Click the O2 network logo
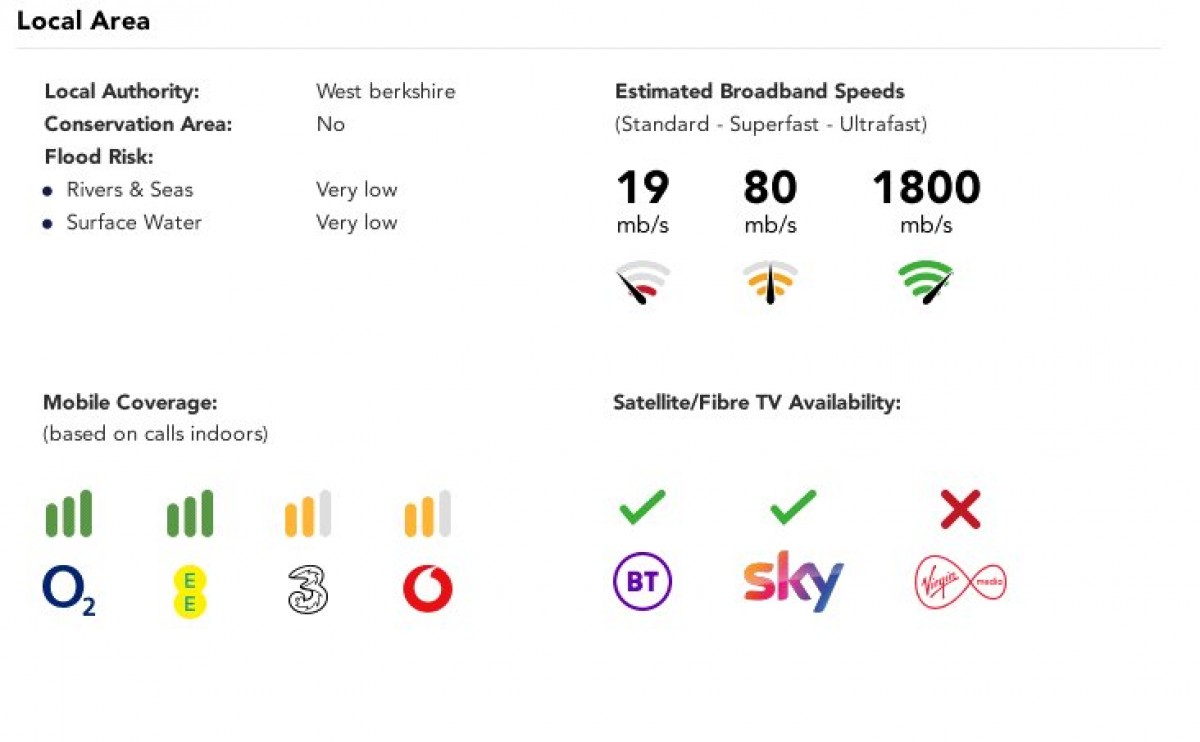 (x=69, y=590)
